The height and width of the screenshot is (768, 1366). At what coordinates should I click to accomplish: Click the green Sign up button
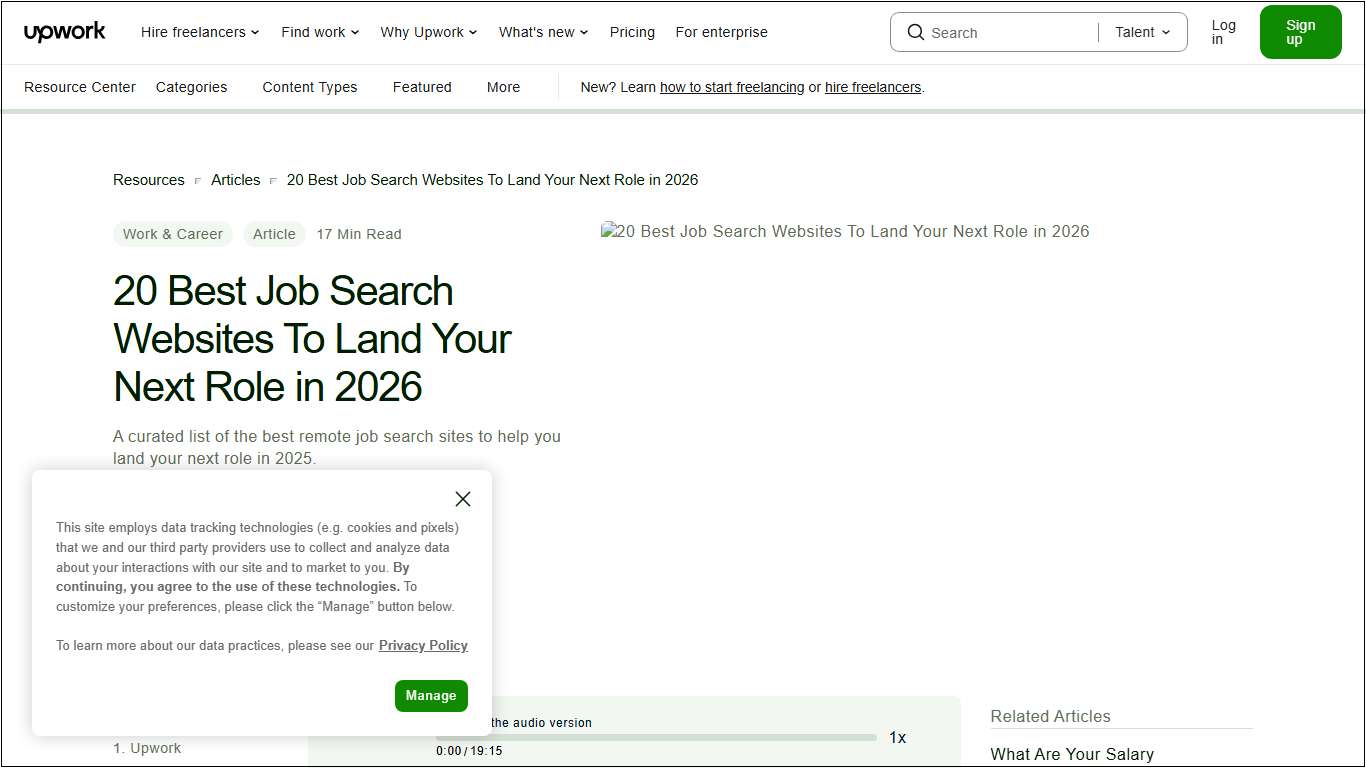[x=1300, y=31]
